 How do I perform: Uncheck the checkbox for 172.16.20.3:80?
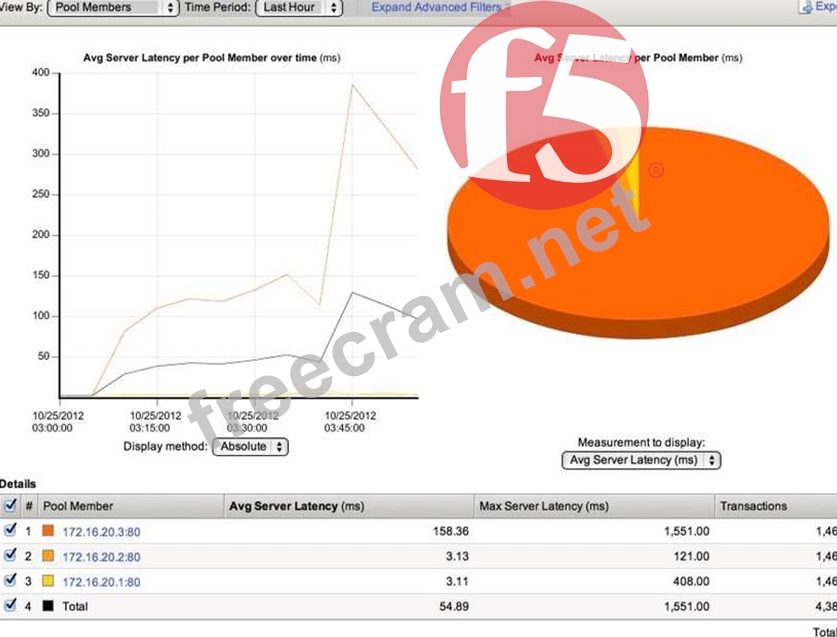[x=10, y=530]
